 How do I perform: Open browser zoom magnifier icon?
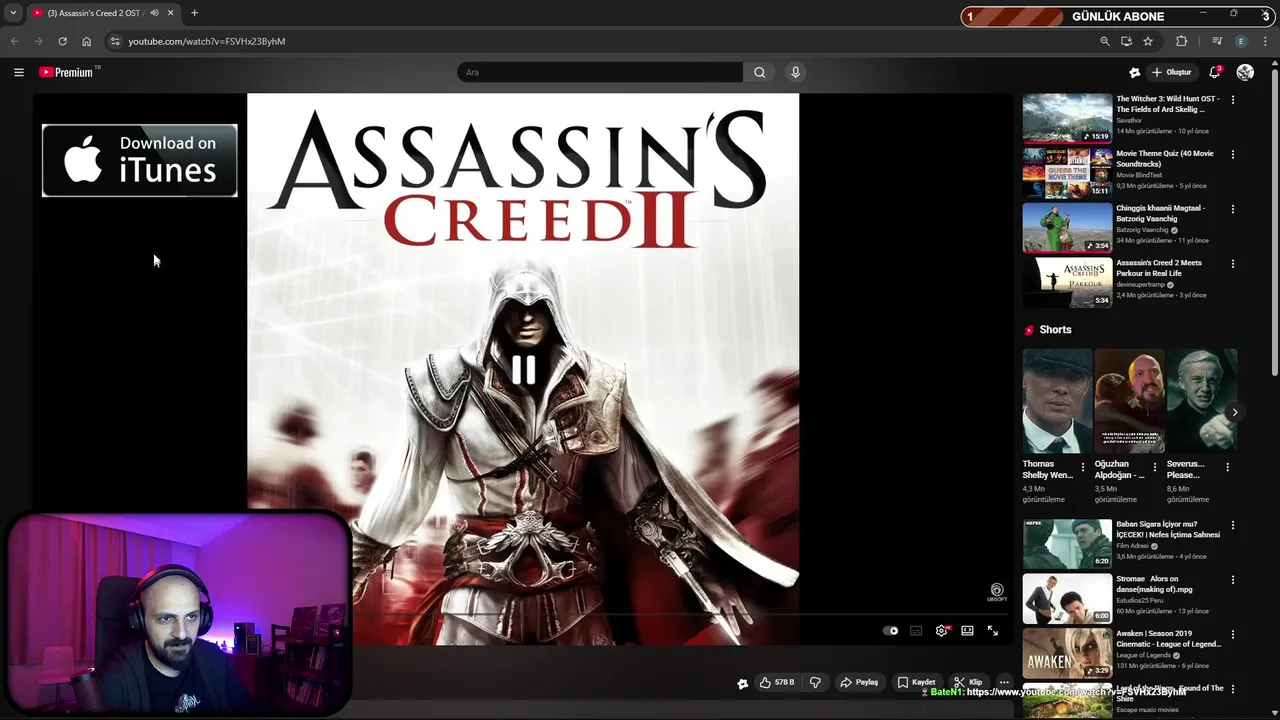1105,41
